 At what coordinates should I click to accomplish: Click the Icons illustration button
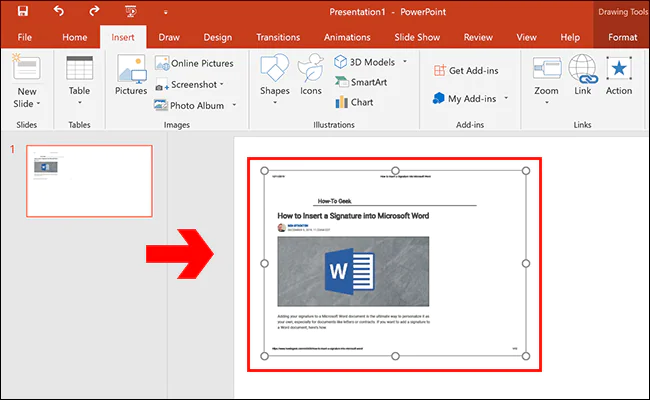pos(311,75)
